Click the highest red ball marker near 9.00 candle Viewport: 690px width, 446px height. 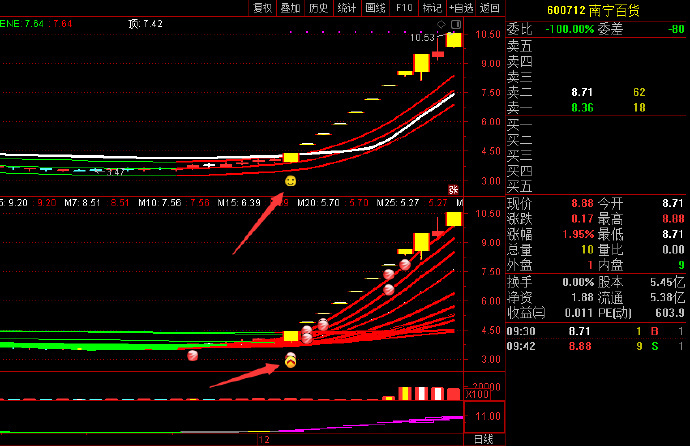point(405,264)
